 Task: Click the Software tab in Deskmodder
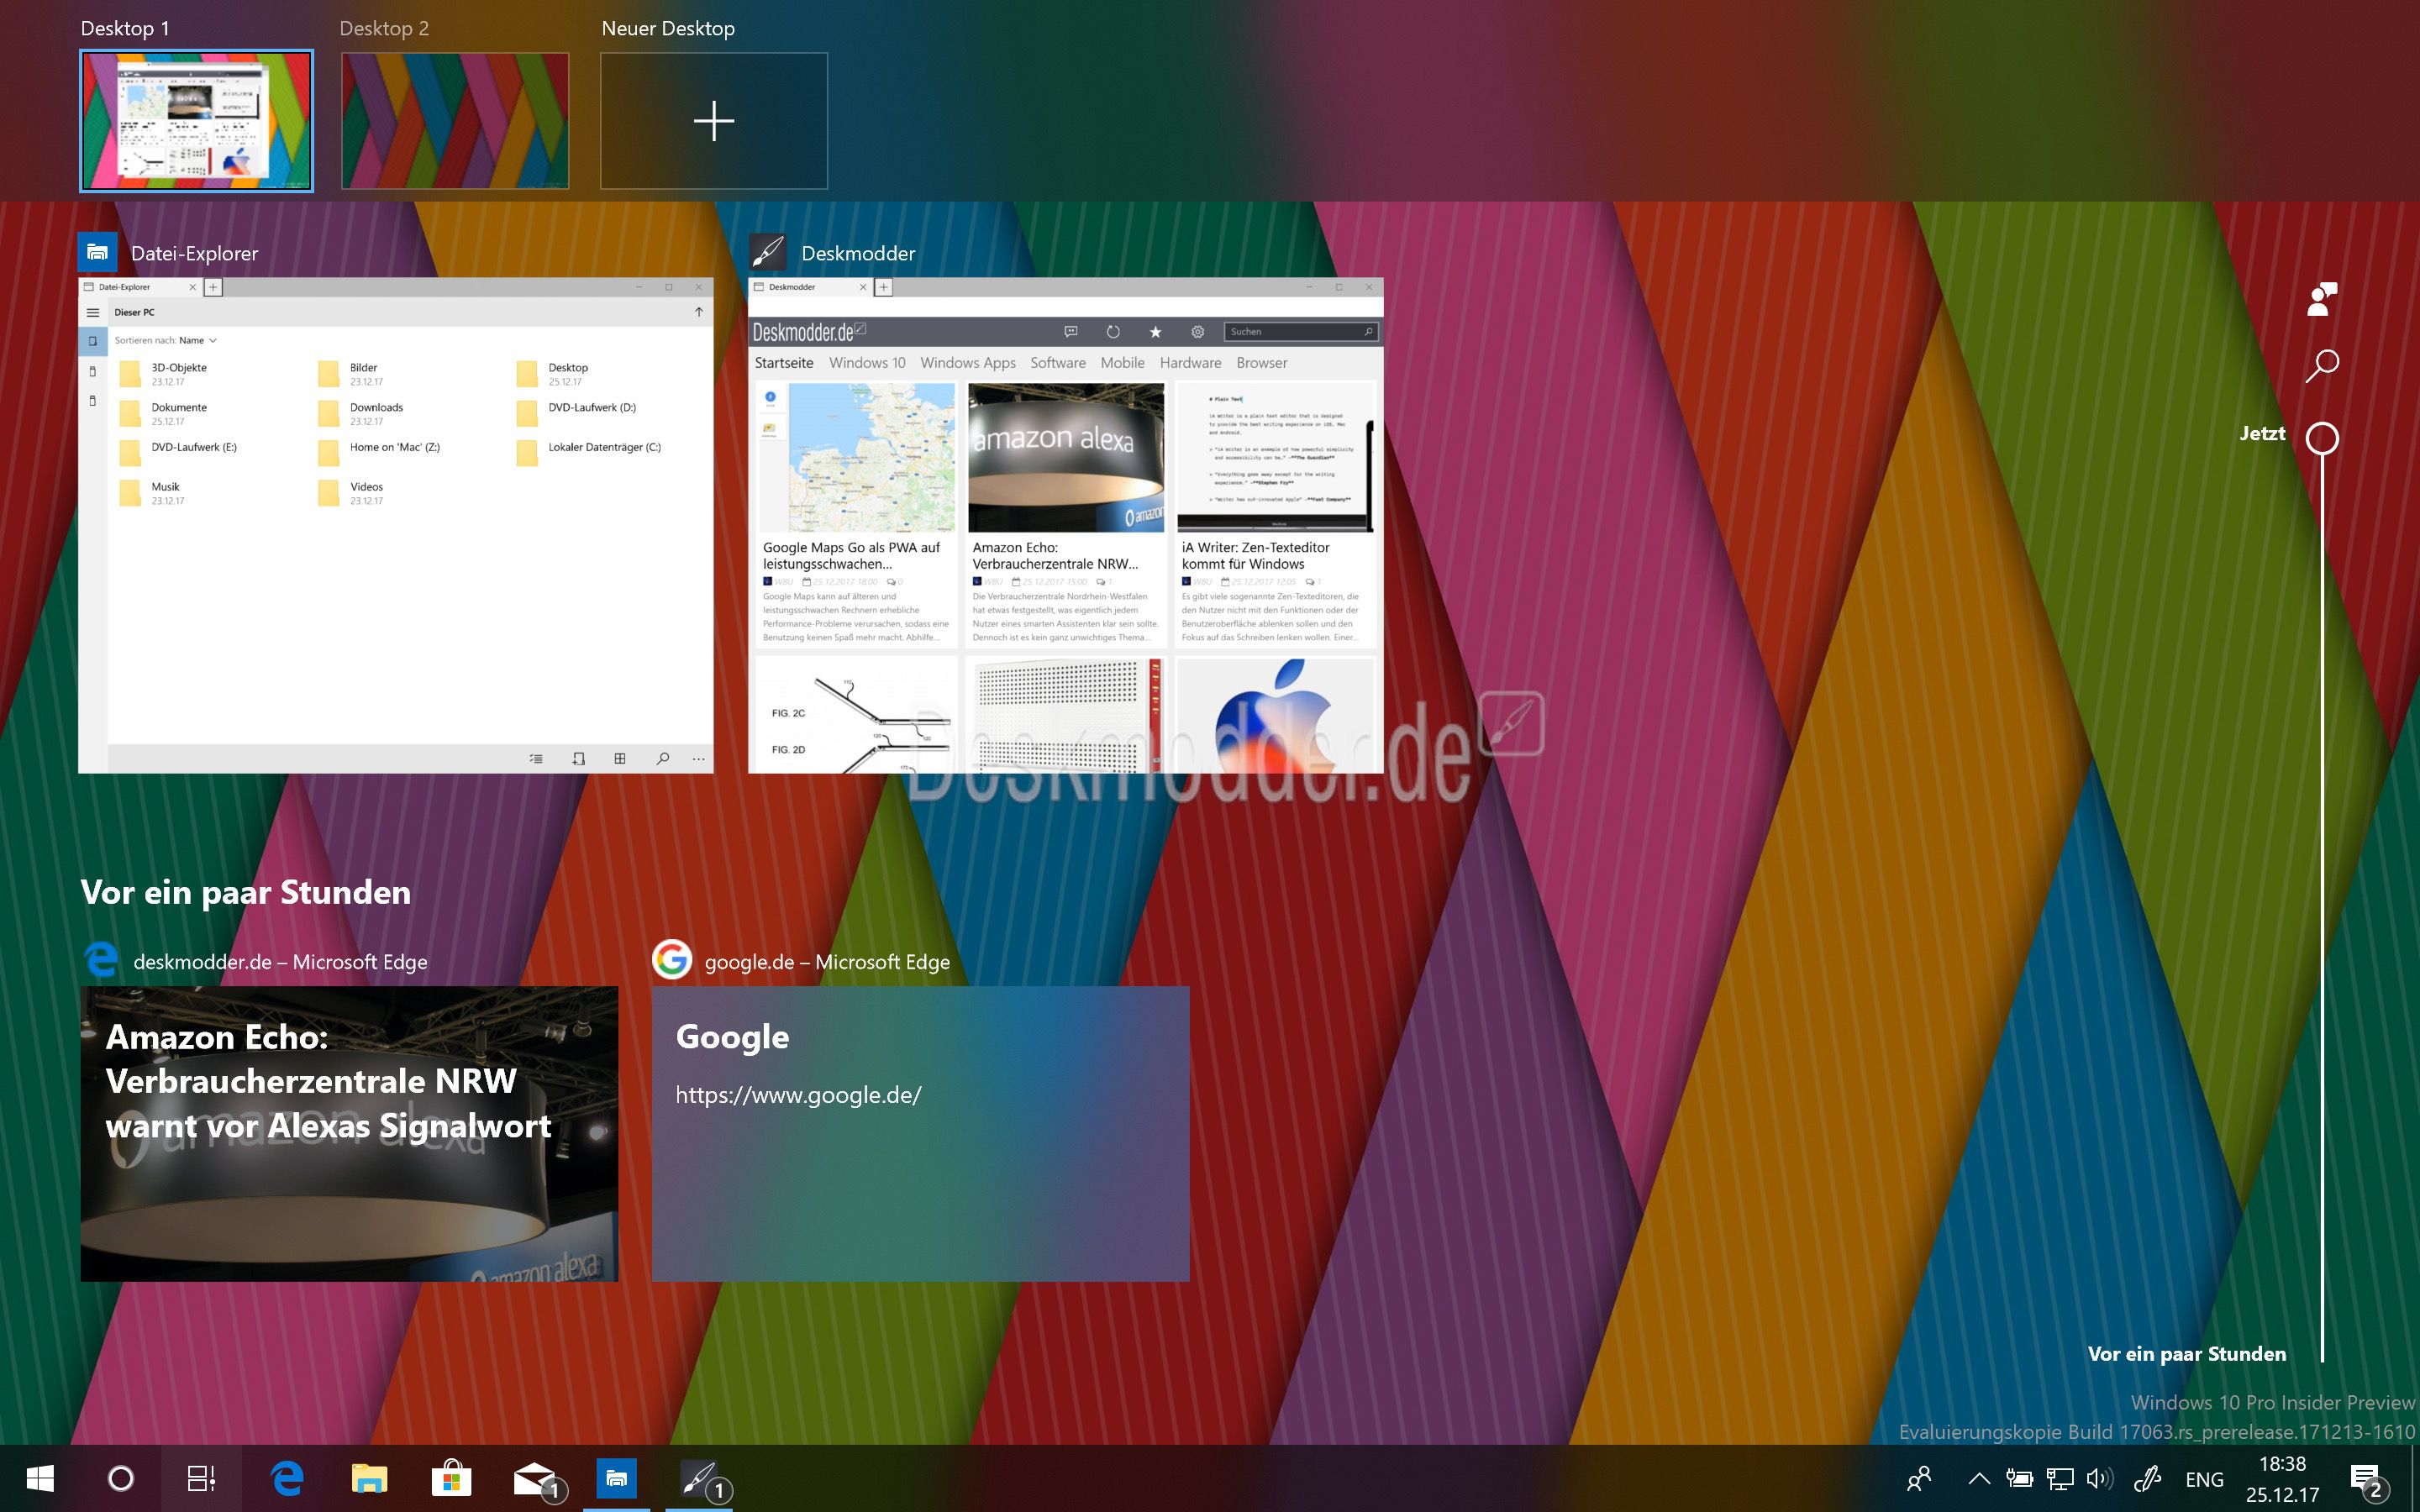pyautogui.click(x=1058, y=363)
